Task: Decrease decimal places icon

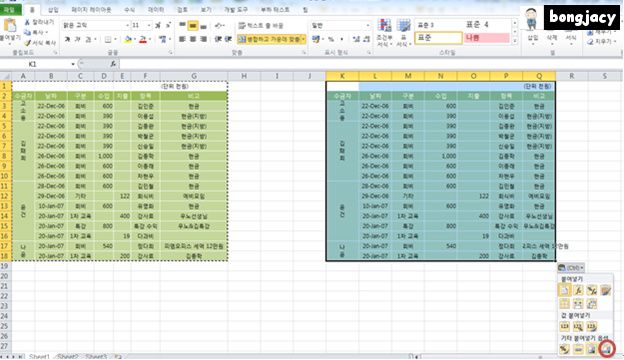Action: 366,39
